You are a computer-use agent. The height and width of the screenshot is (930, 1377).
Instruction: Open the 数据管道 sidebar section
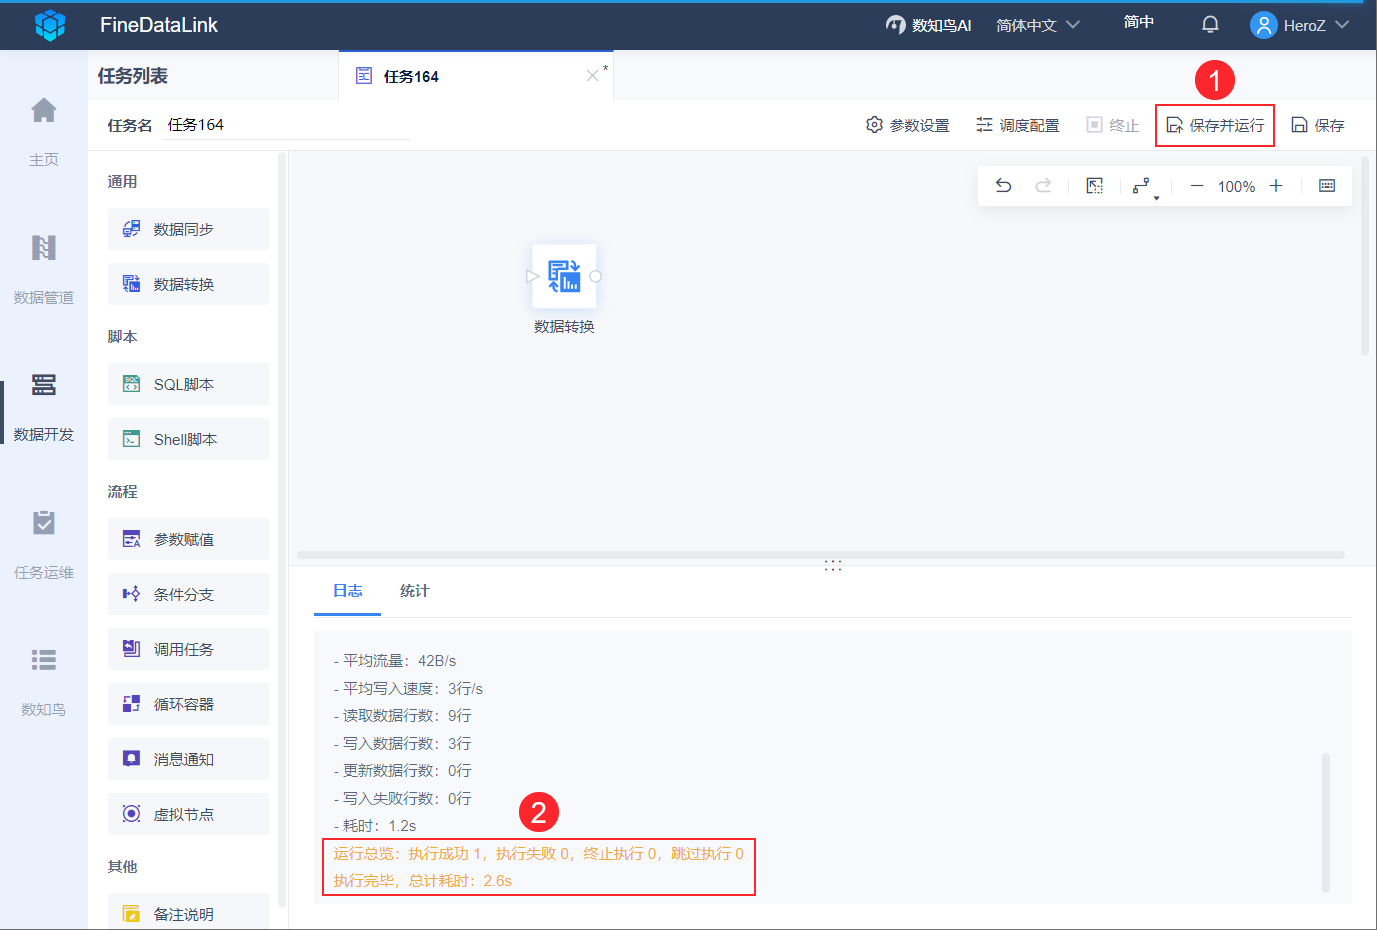pyautogui.click(x=44, y=268)
